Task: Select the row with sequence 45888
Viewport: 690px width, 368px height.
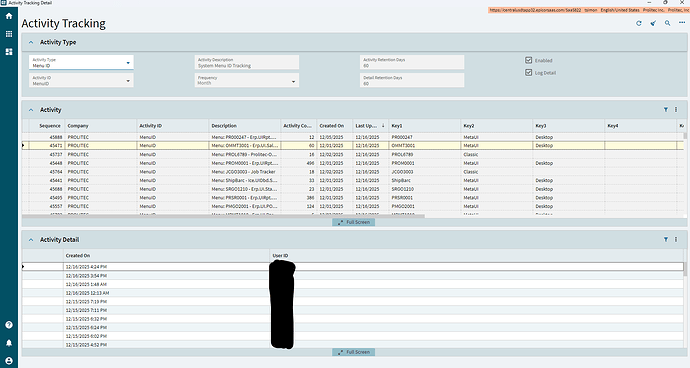Action: pos(353,137)
